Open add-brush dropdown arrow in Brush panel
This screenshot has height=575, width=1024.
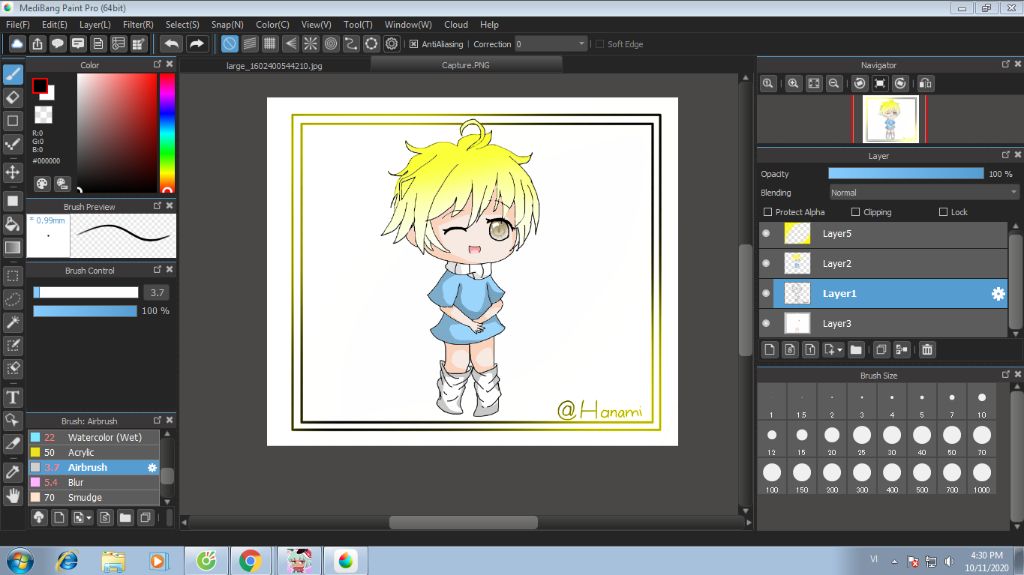pyautogui.click(x=89, y=518)
